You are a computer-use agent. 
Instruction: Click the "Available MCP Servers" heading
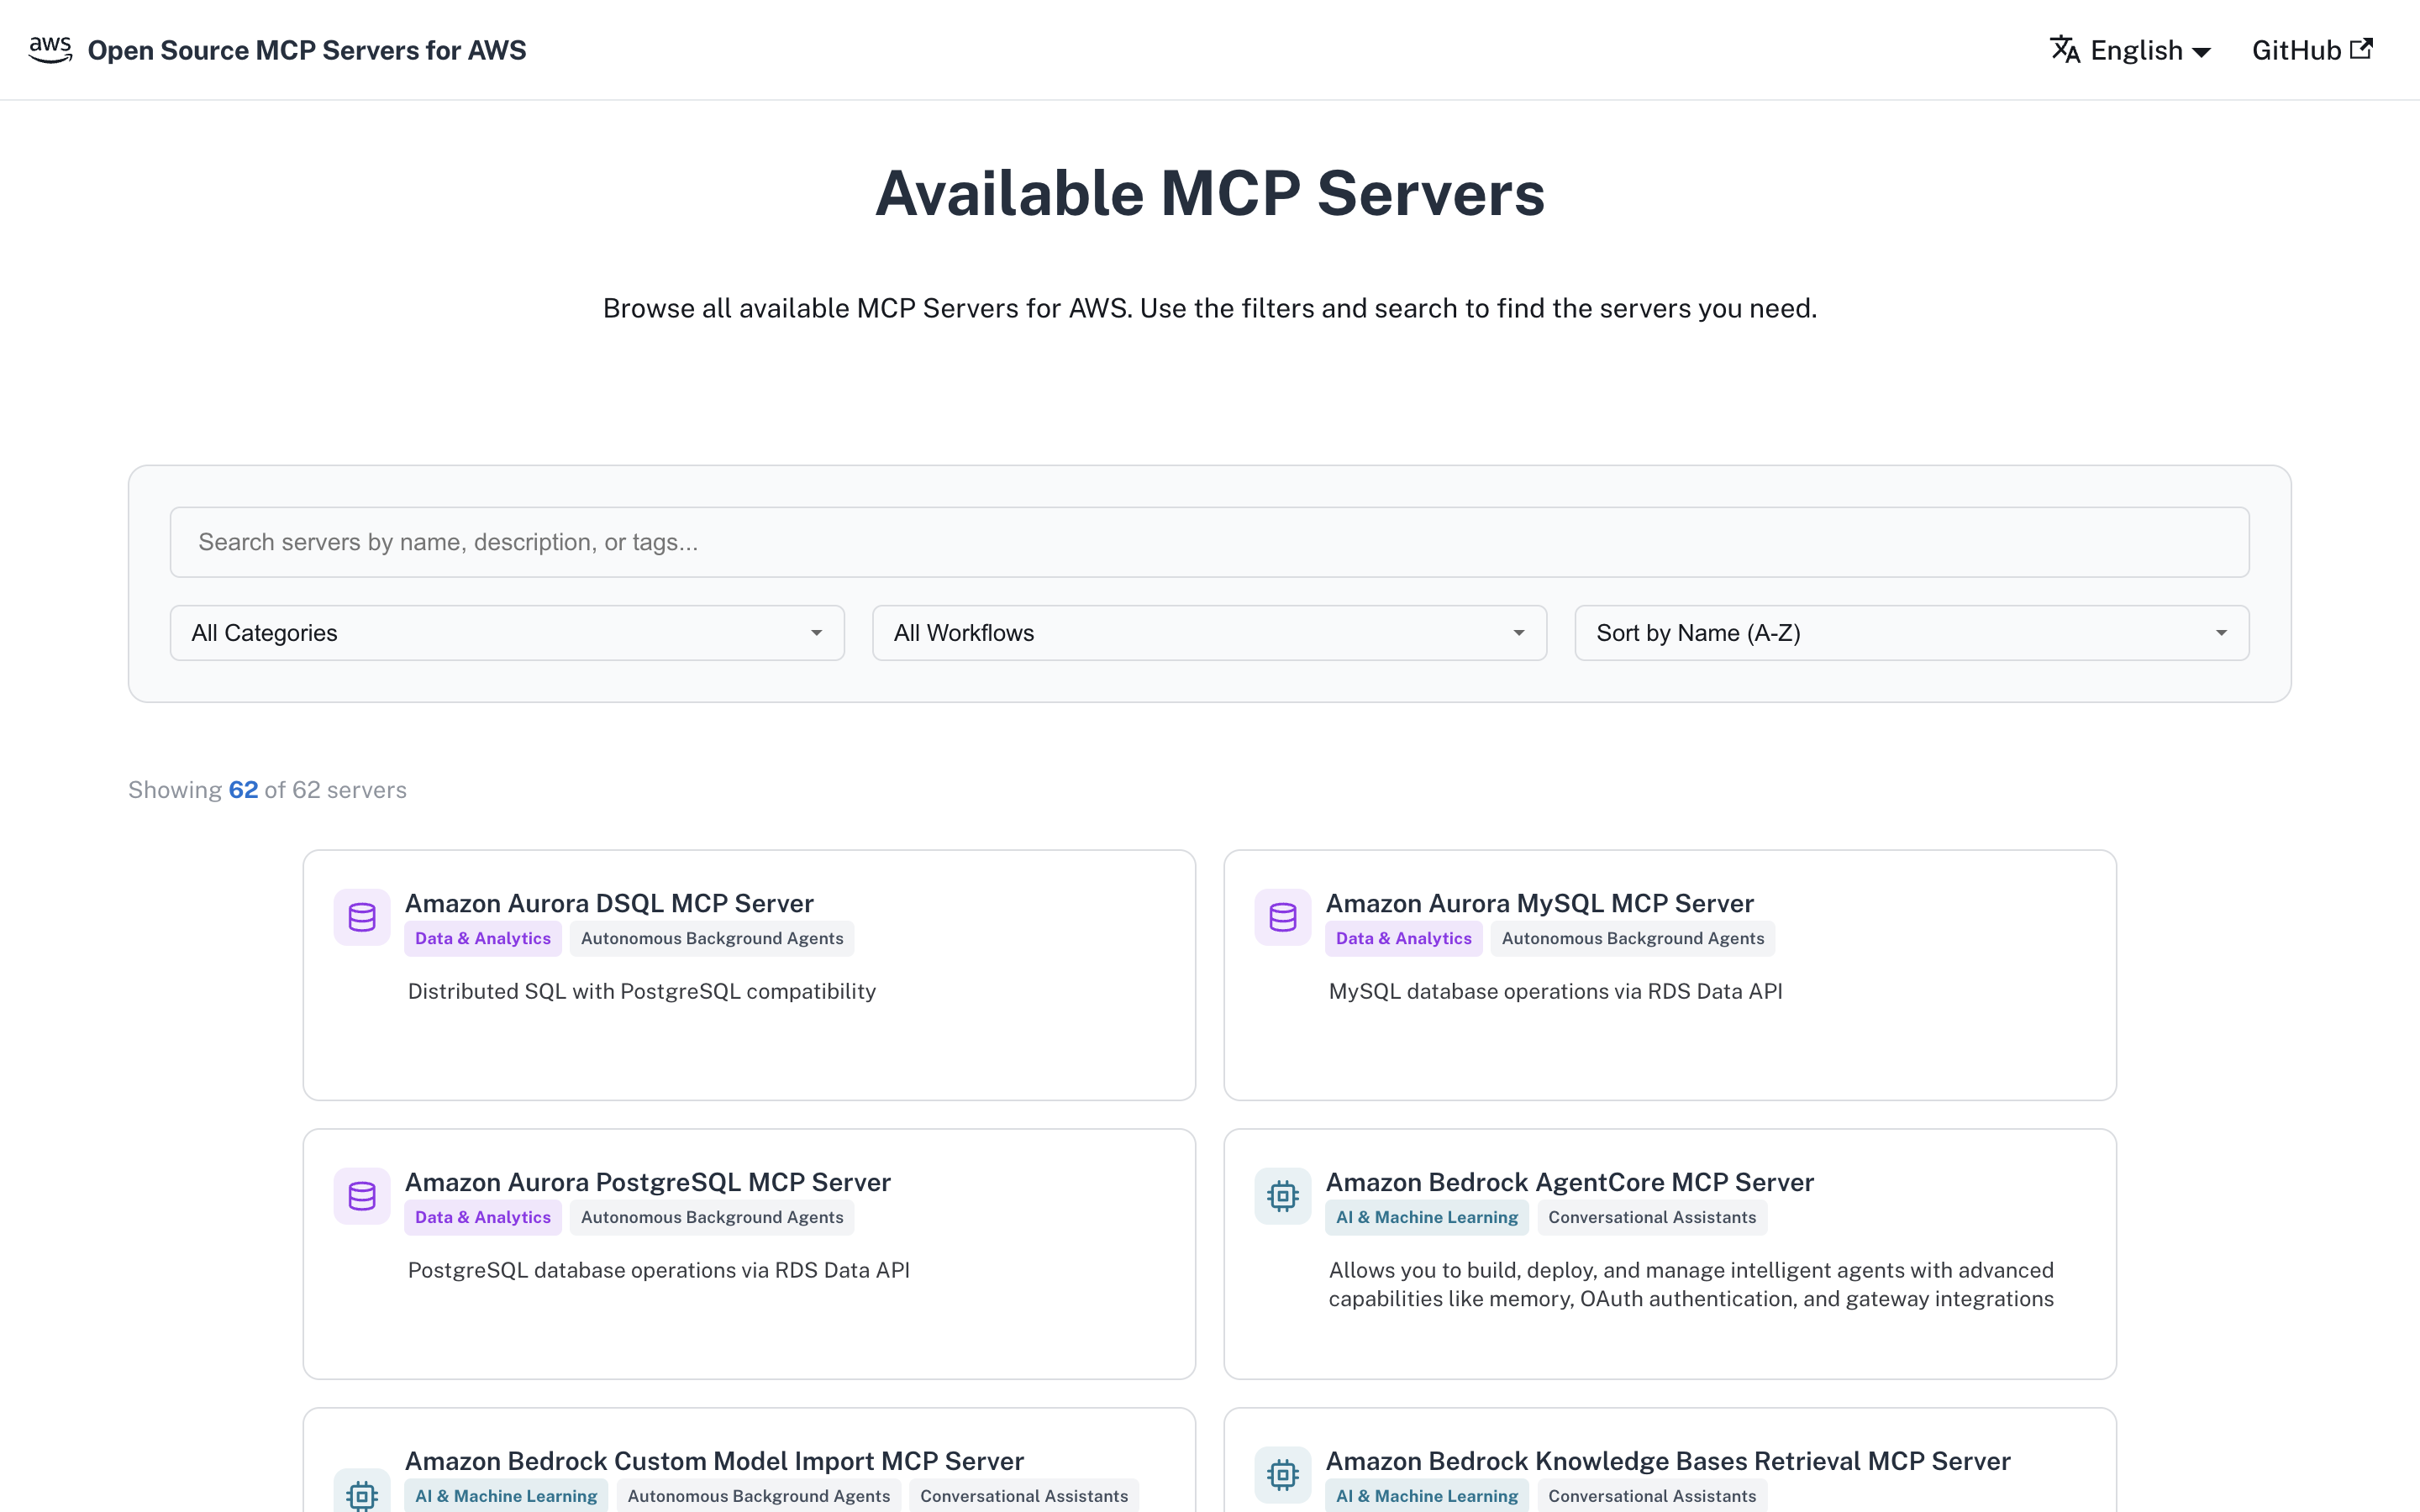1210,193
